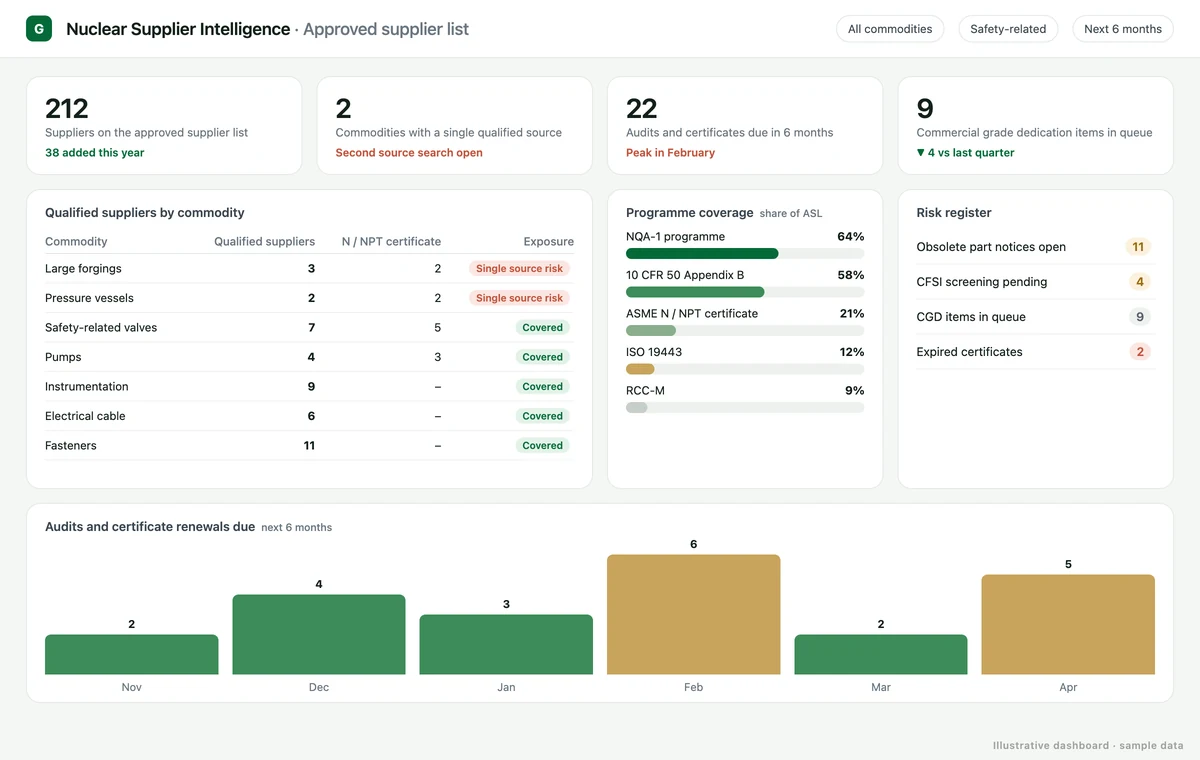Click the Covered badge for Instrumentation

pos(543,386)
